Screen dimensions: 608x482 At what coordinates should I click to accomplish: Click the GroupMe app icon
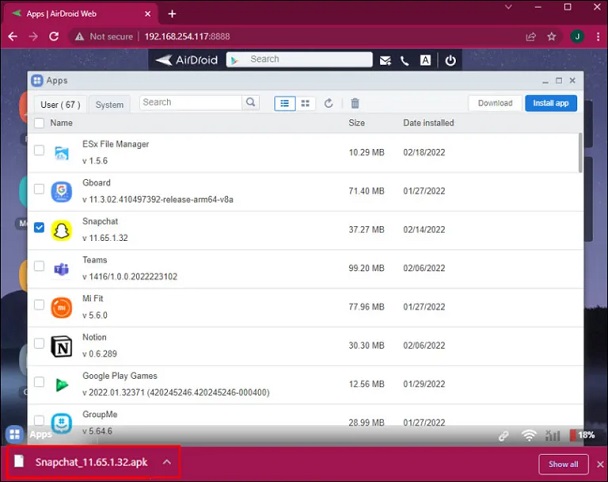coord(61,423)
